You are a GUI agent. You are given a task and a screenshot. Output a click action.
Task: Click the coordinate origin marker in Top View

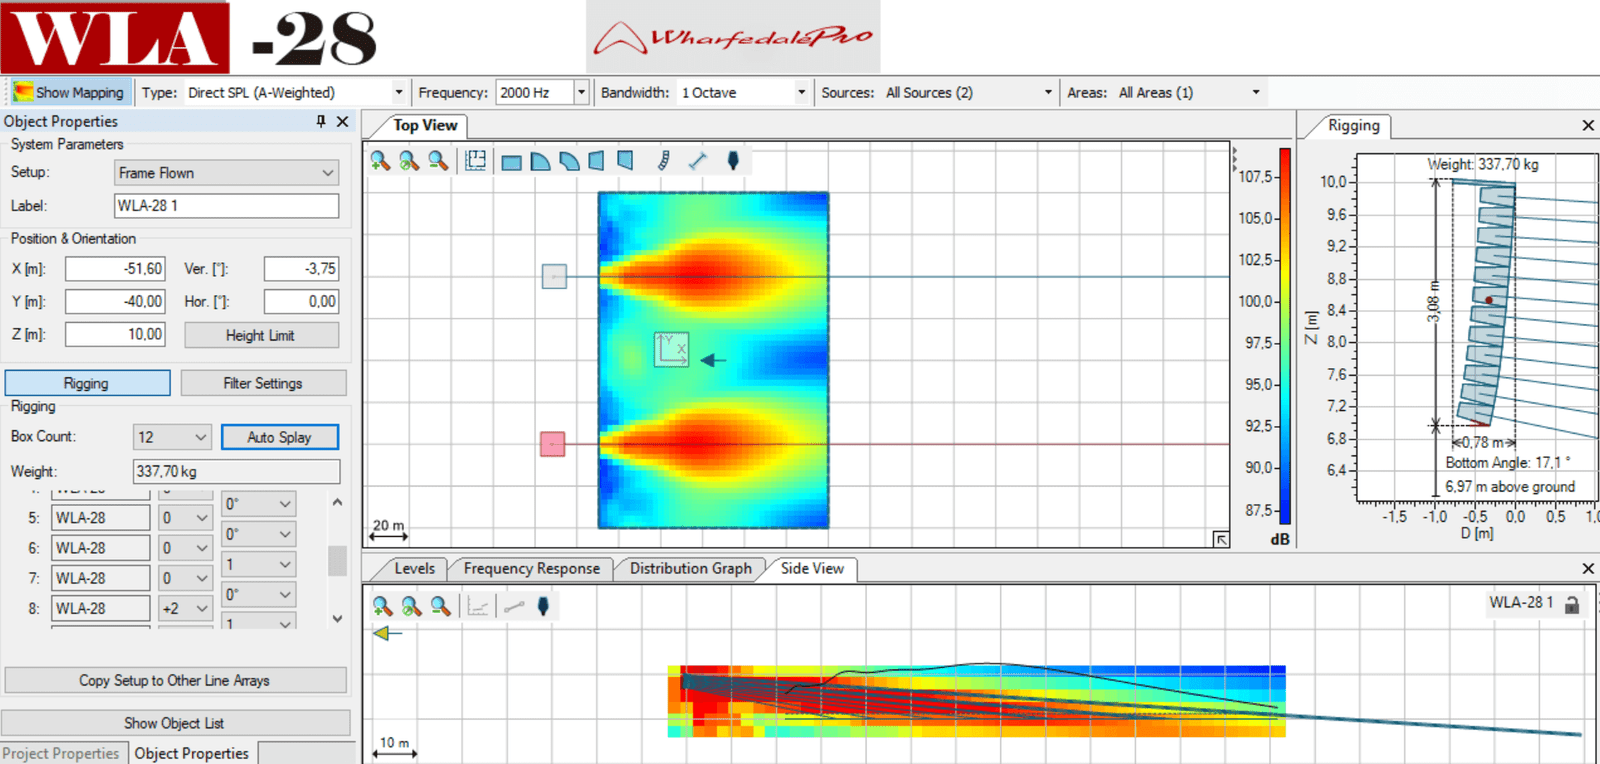671,349
